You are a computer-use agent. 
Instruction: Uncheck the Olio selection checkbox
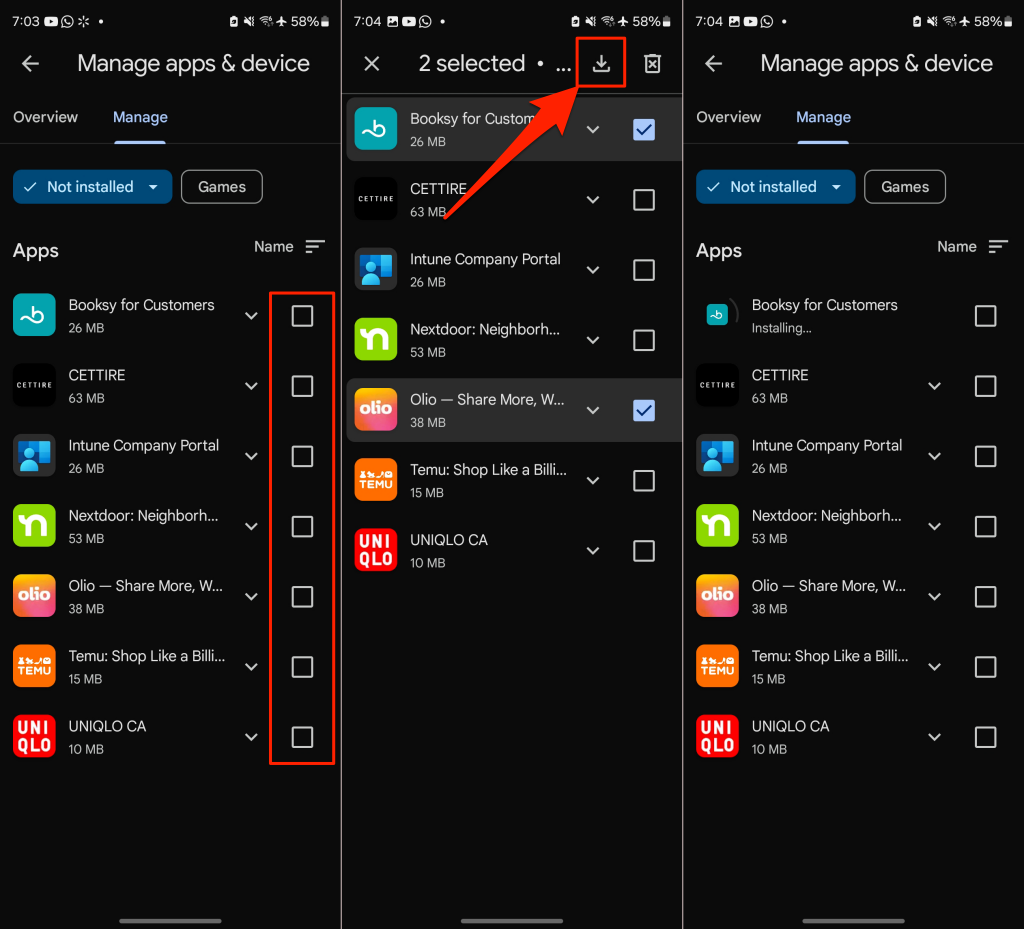coord(643,410)
